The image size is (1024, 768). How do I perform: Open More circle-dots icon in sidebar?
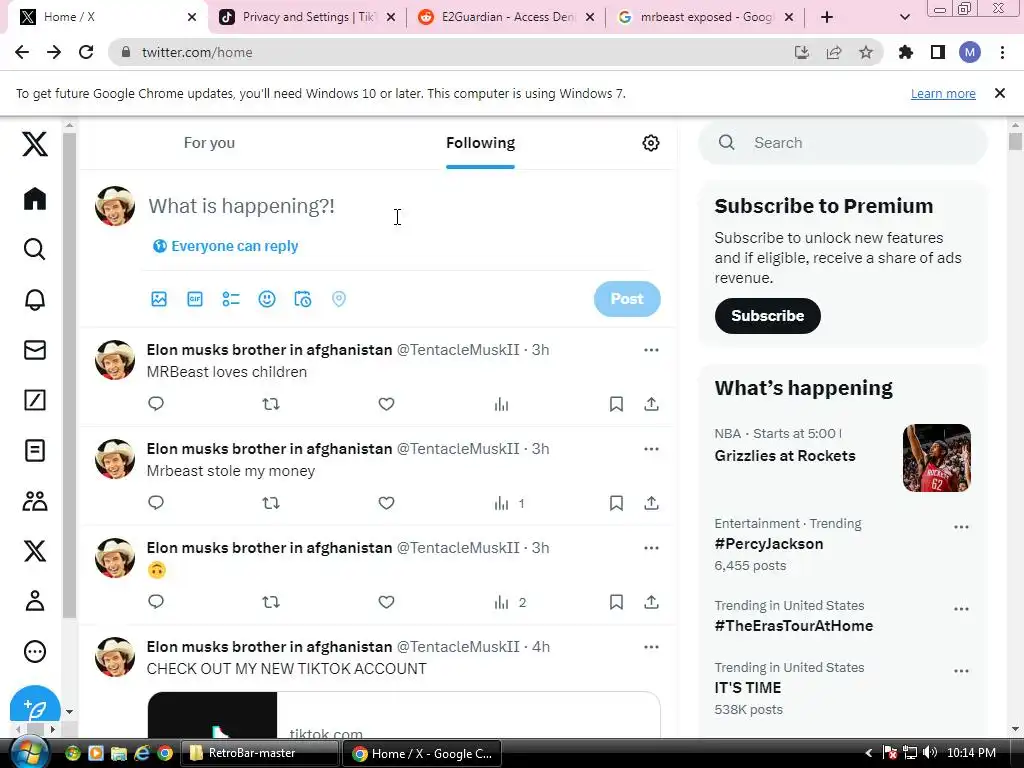point(35,651)
